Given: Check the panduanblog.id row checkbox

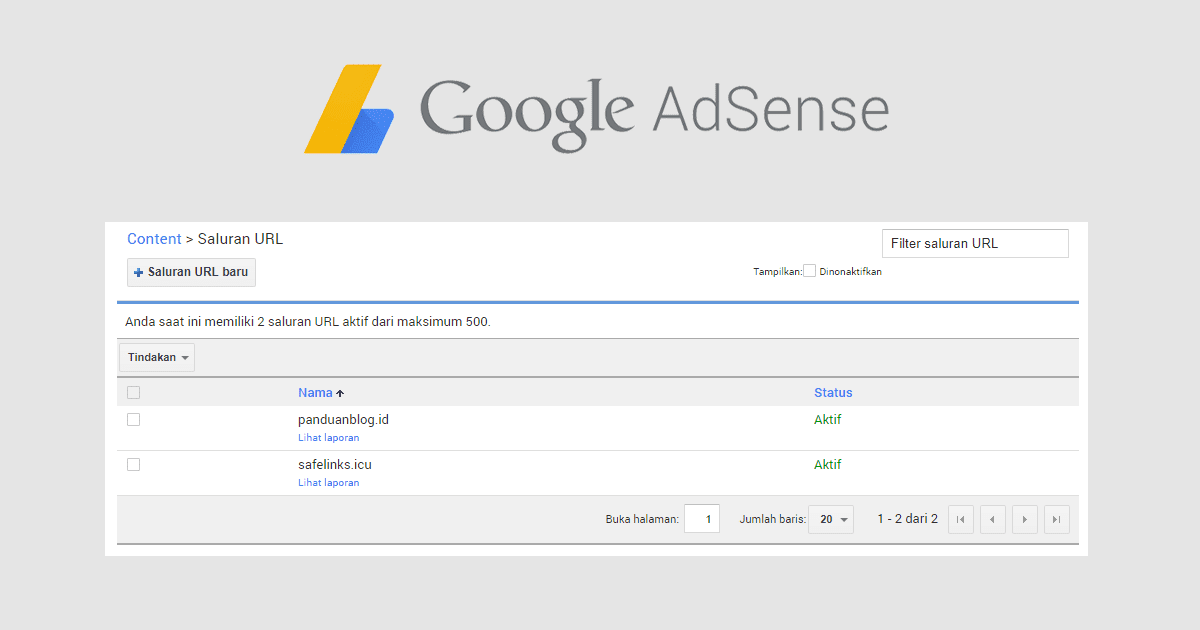Looking at the screenshot, I should [133, 420].
